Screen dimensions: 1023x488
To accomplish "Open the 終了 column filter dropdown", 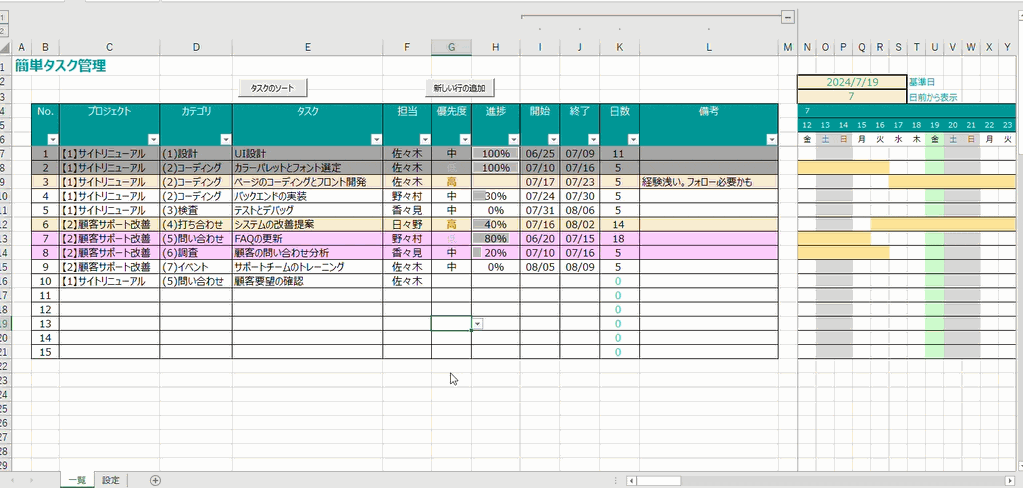I will coord(593,139).
